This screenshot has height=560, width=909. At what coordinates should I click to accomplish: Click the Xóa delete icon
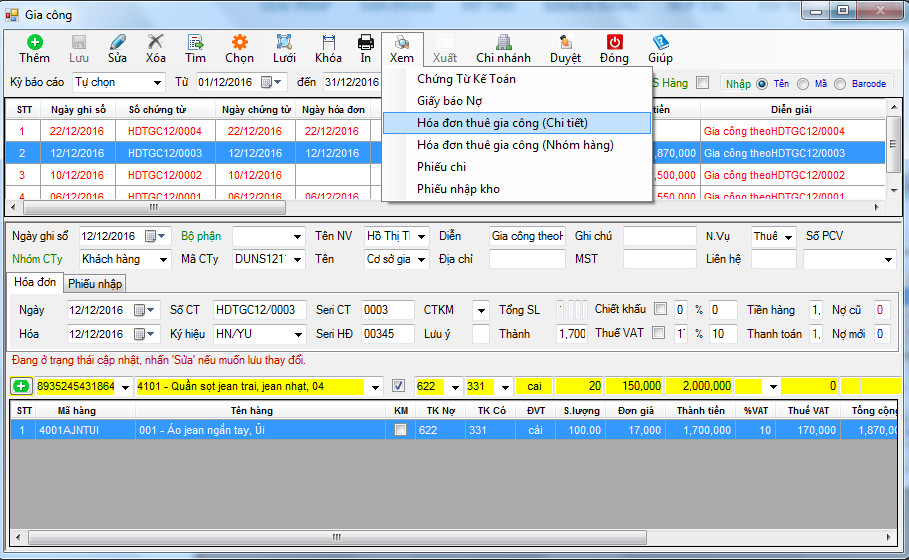[x=155, y=42]
